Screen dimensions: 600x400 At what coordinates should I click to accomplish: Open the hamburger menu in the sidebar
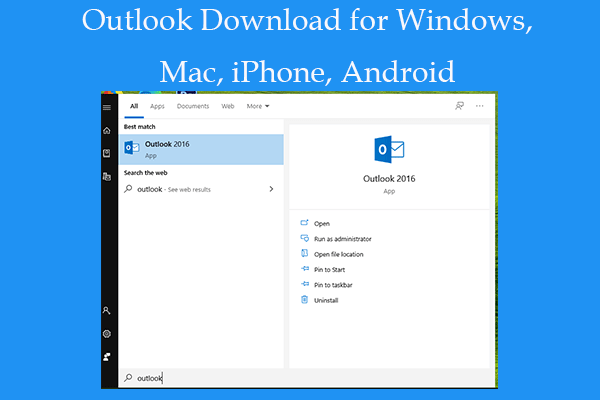pyautogui.click(x=107, y=108)
